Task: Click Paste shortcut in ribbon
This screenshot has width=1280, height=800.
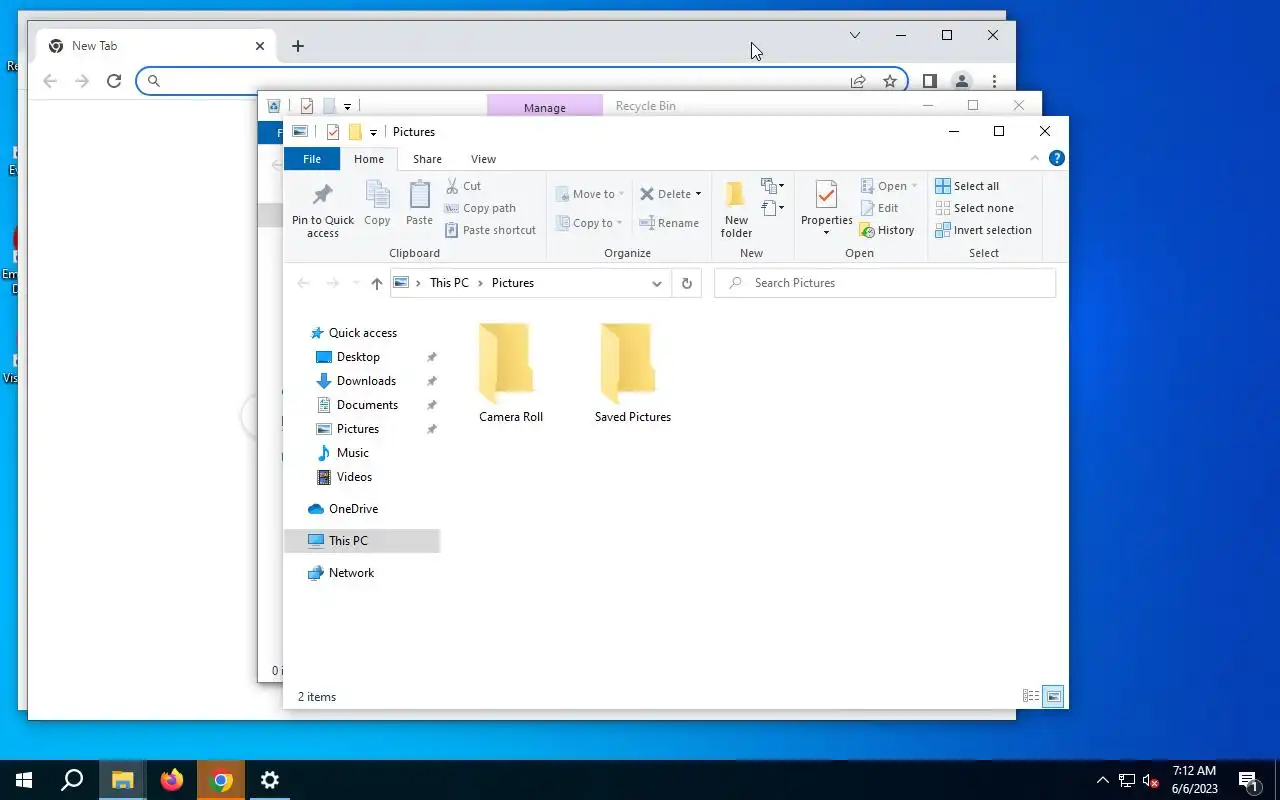Action: click(490, 230)
